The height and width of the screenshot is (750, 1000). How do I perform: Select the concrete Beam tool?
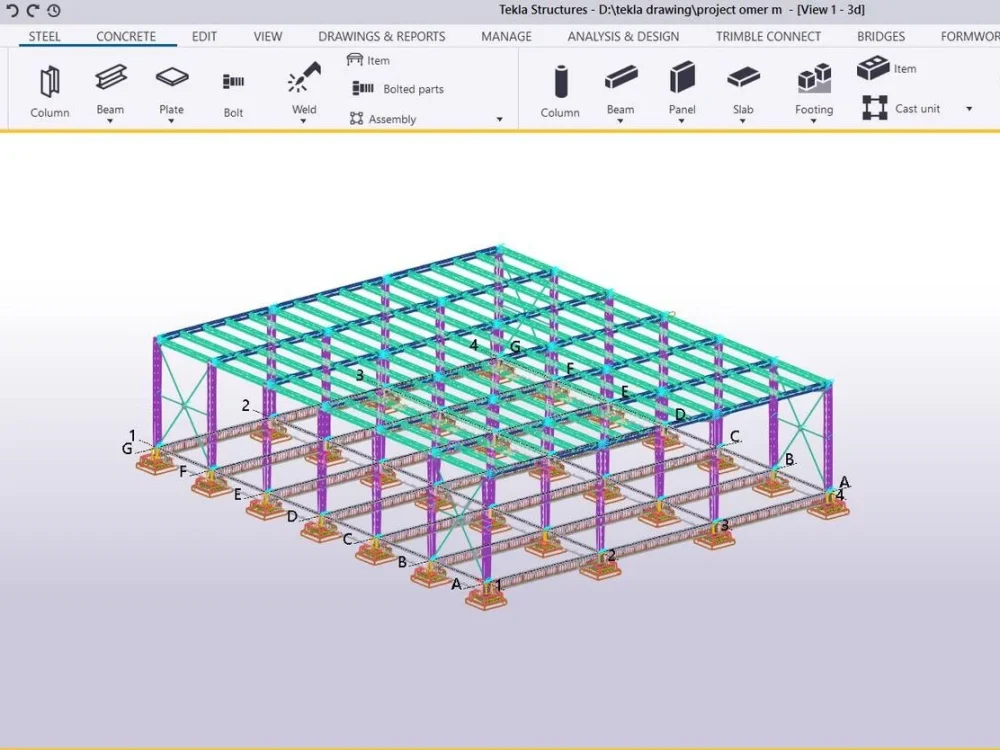[x=620, y=88]
